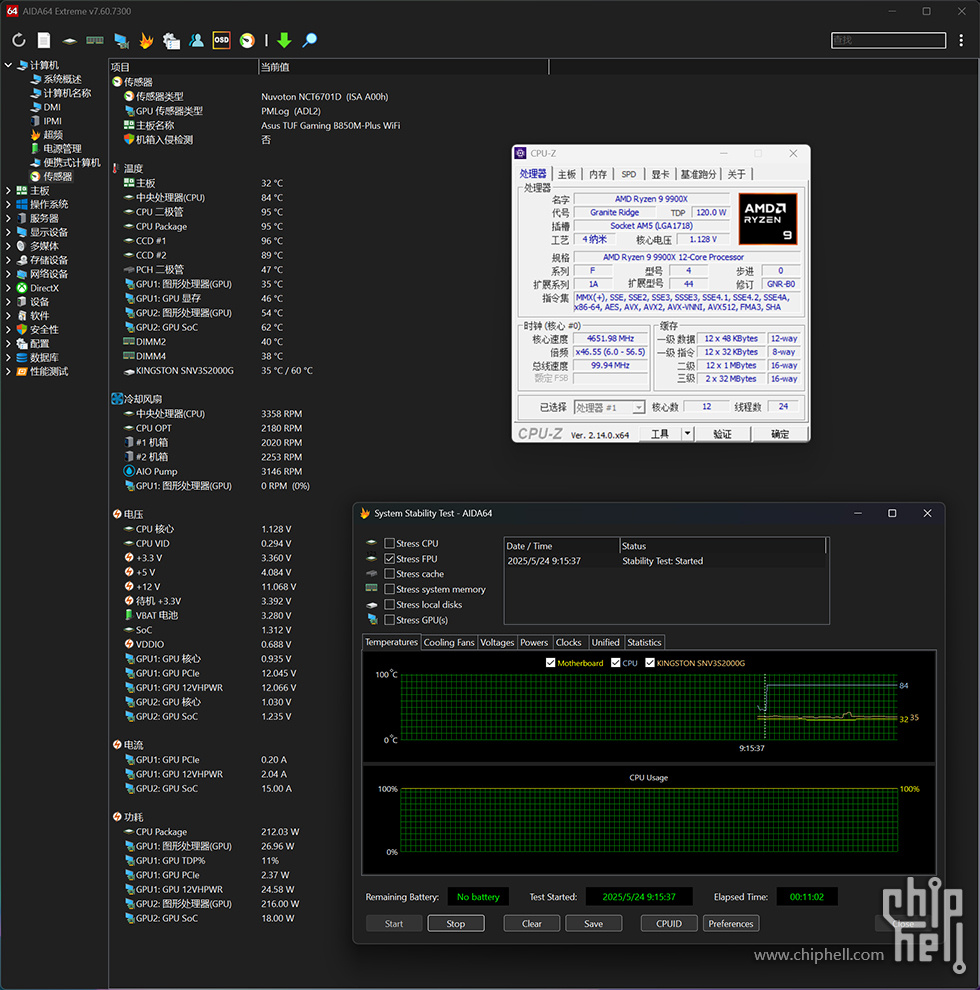Toggle KINGSTON SNV3S2000G graph checkbox

pos(650,663)
